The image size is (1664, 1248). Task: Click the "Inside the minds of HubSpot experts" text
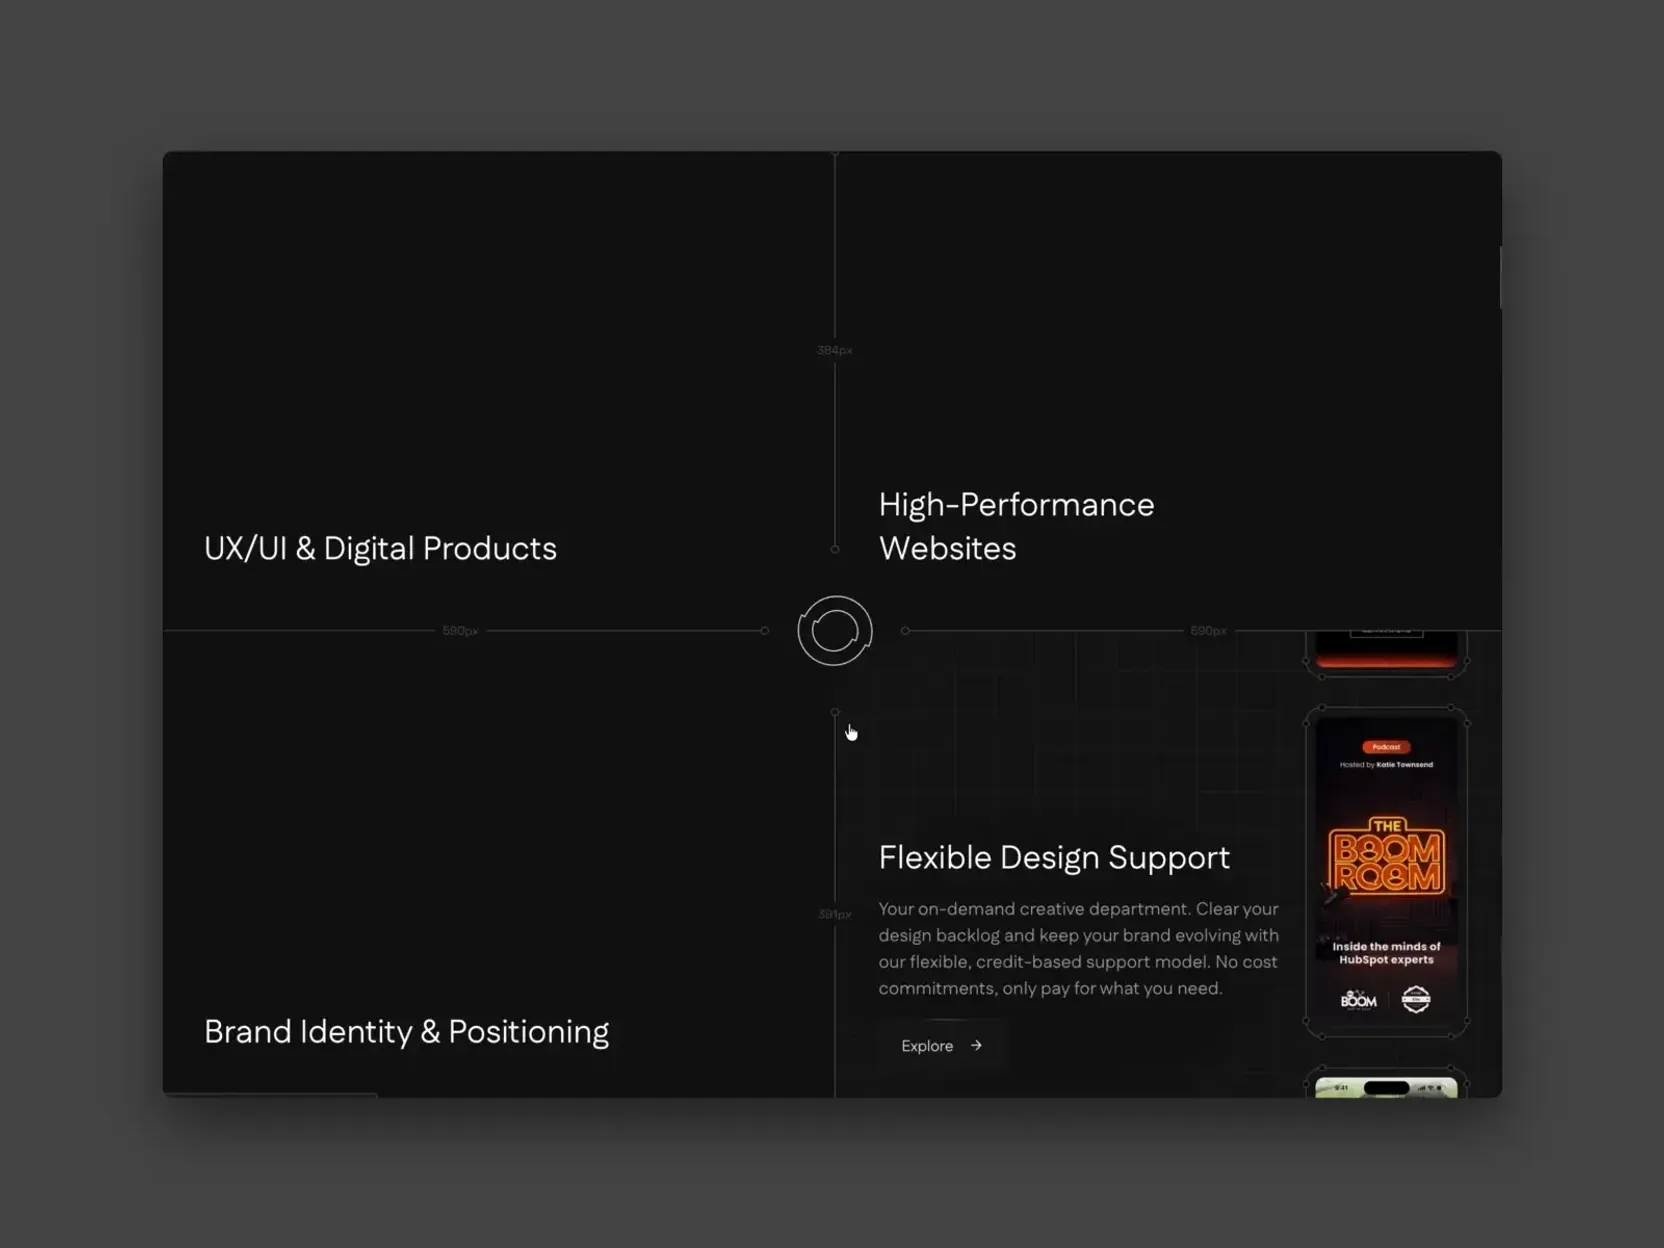click(x=1386, y=953)
